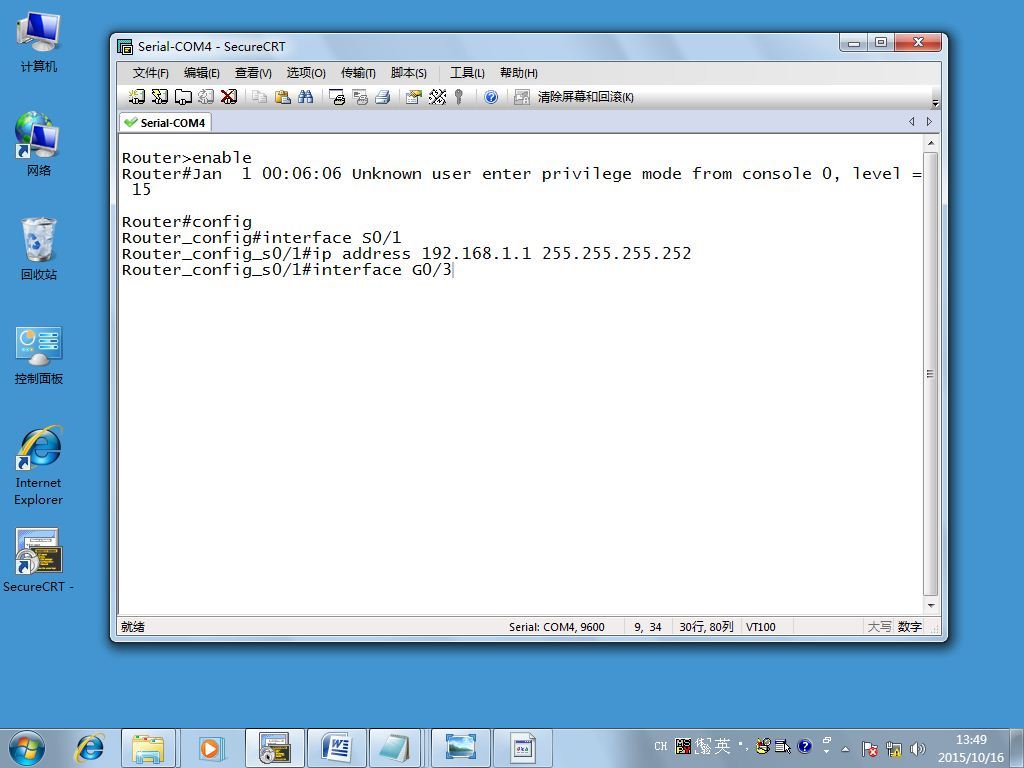Click the Paste clipboard icon
Screen dimensions: 1024x768
282,97
